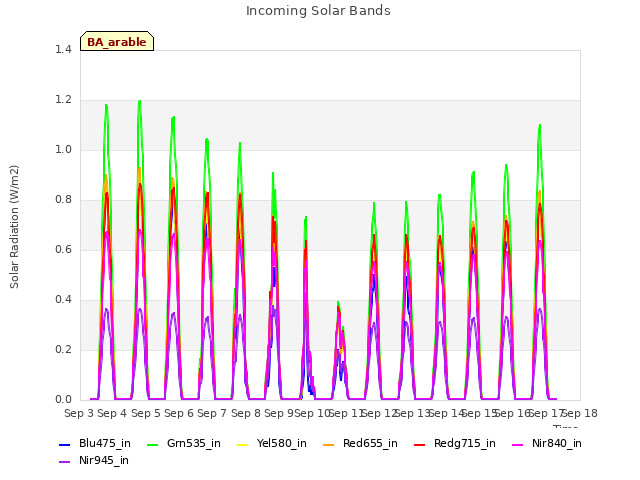The image size is (640, 480).
Task: Click the purple Nir945_in legend color marker
Action: 64,462
